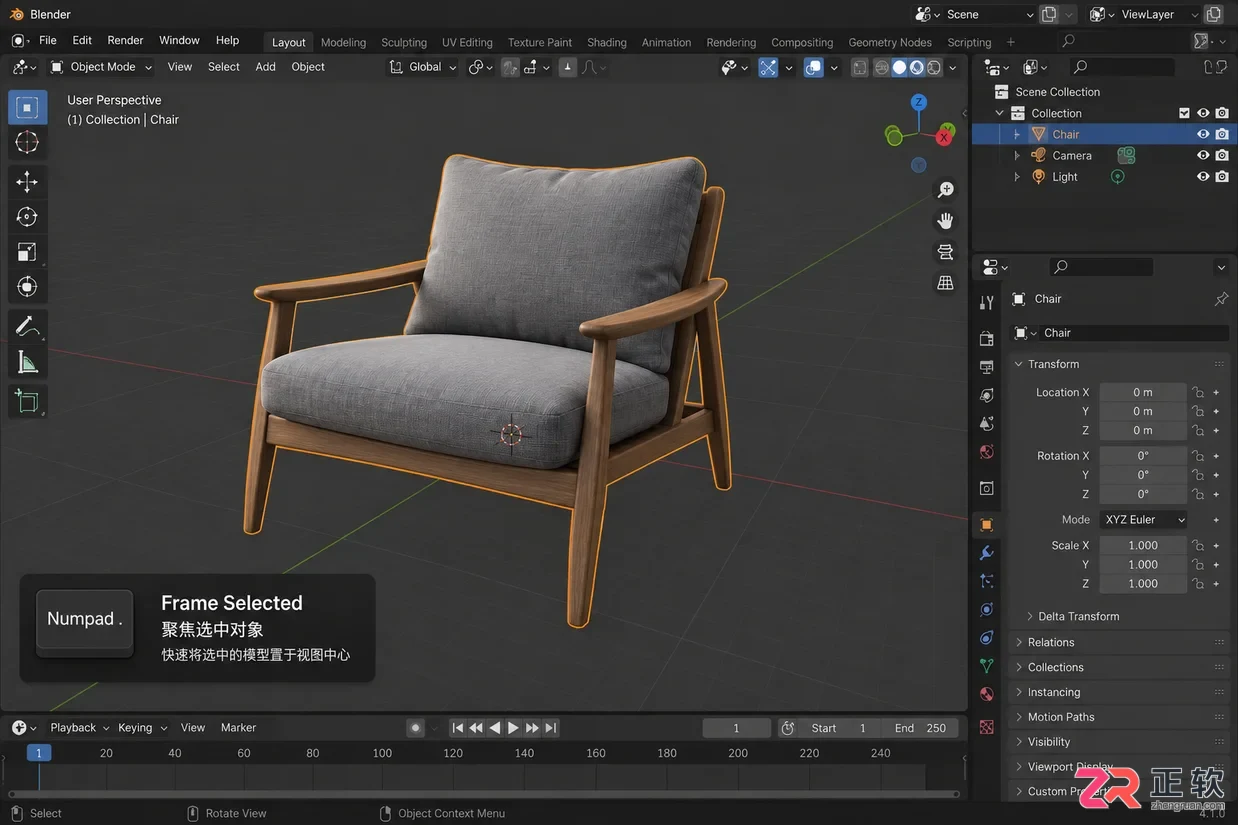The height and width of the screenshot is (825, 1238).
Task: Select the Select Box tool
Action: [x=27, y=107]
